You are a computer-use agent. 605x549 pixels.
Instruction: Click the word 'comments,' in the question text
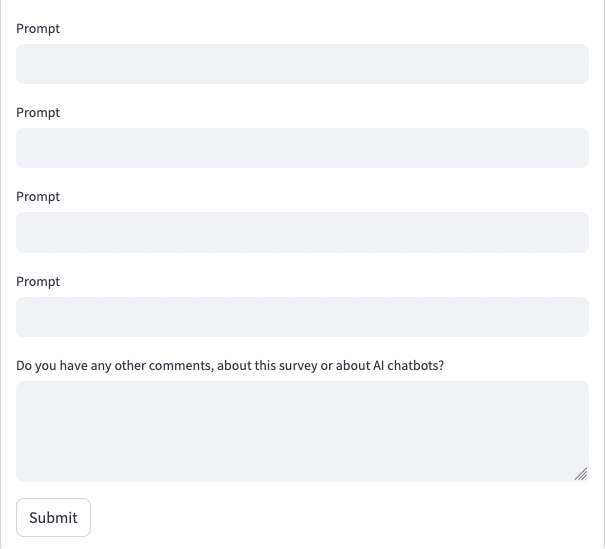pos(181,366)
